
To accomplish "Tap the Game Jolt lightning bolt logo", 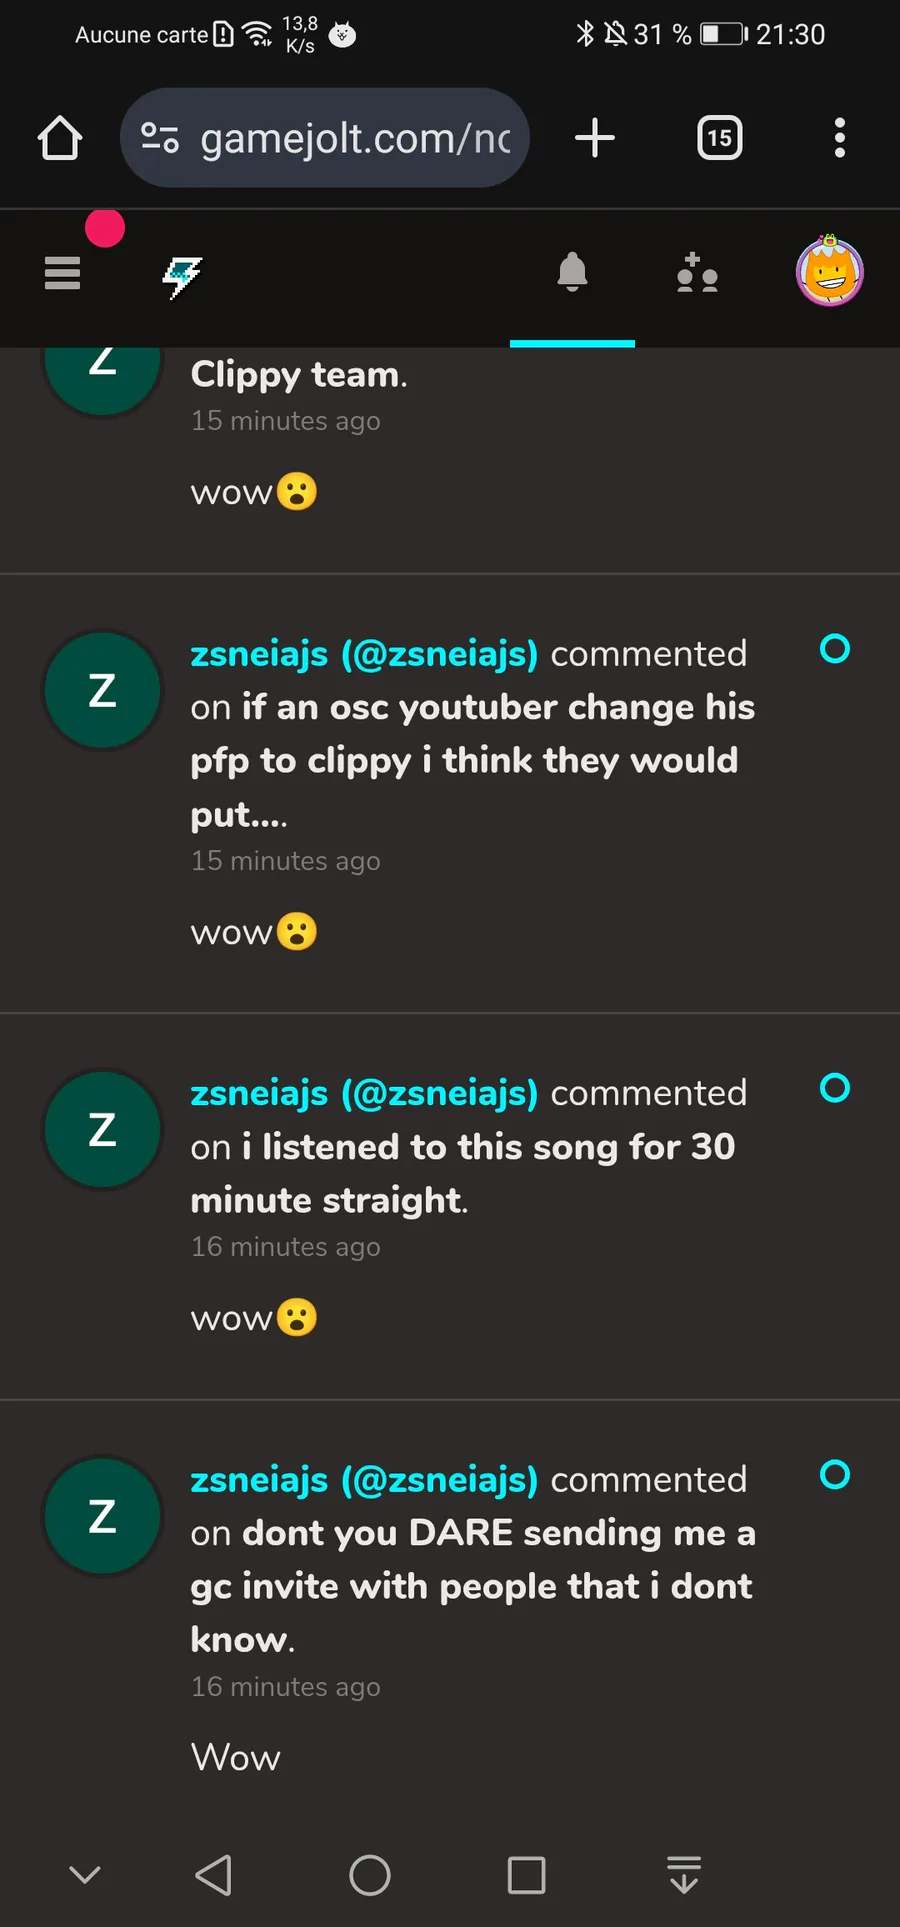I will tap(182, 276).
